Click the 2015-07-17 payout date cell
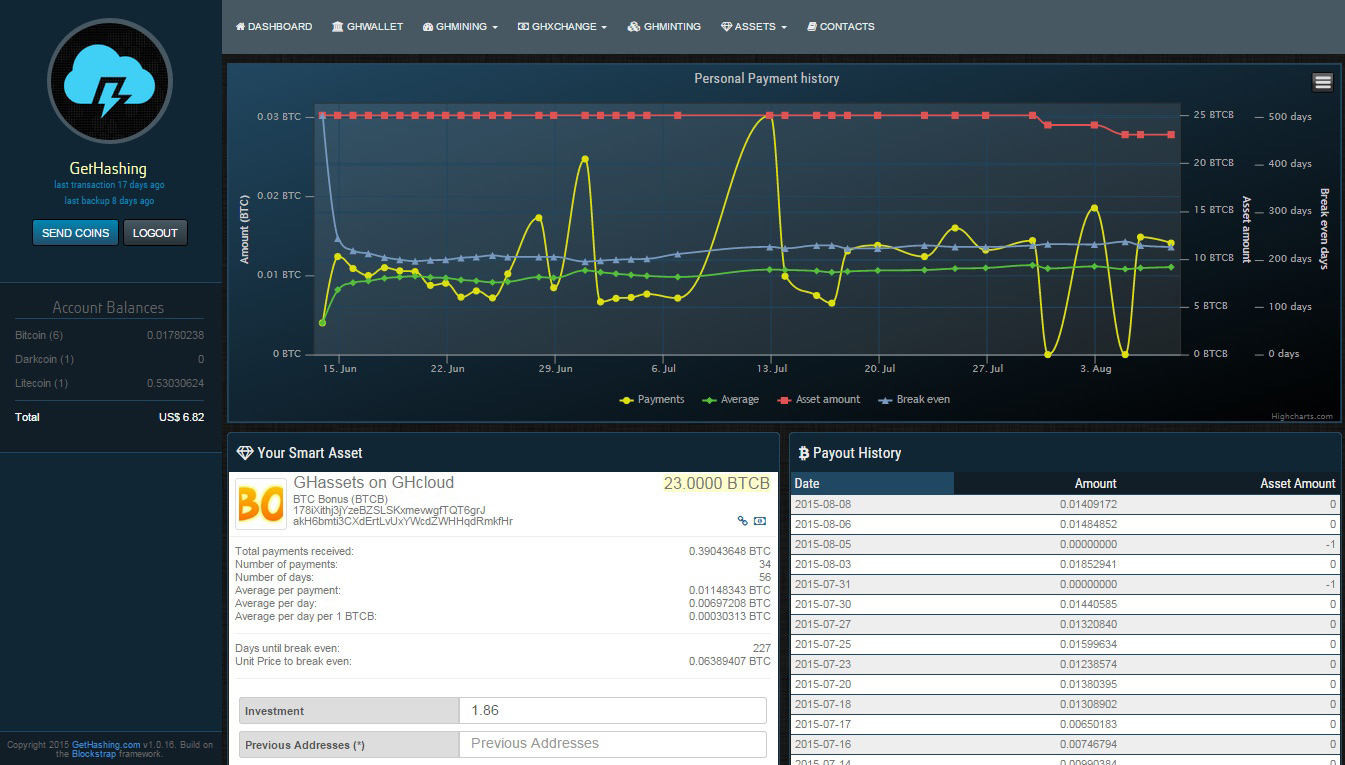 point(823,725)
